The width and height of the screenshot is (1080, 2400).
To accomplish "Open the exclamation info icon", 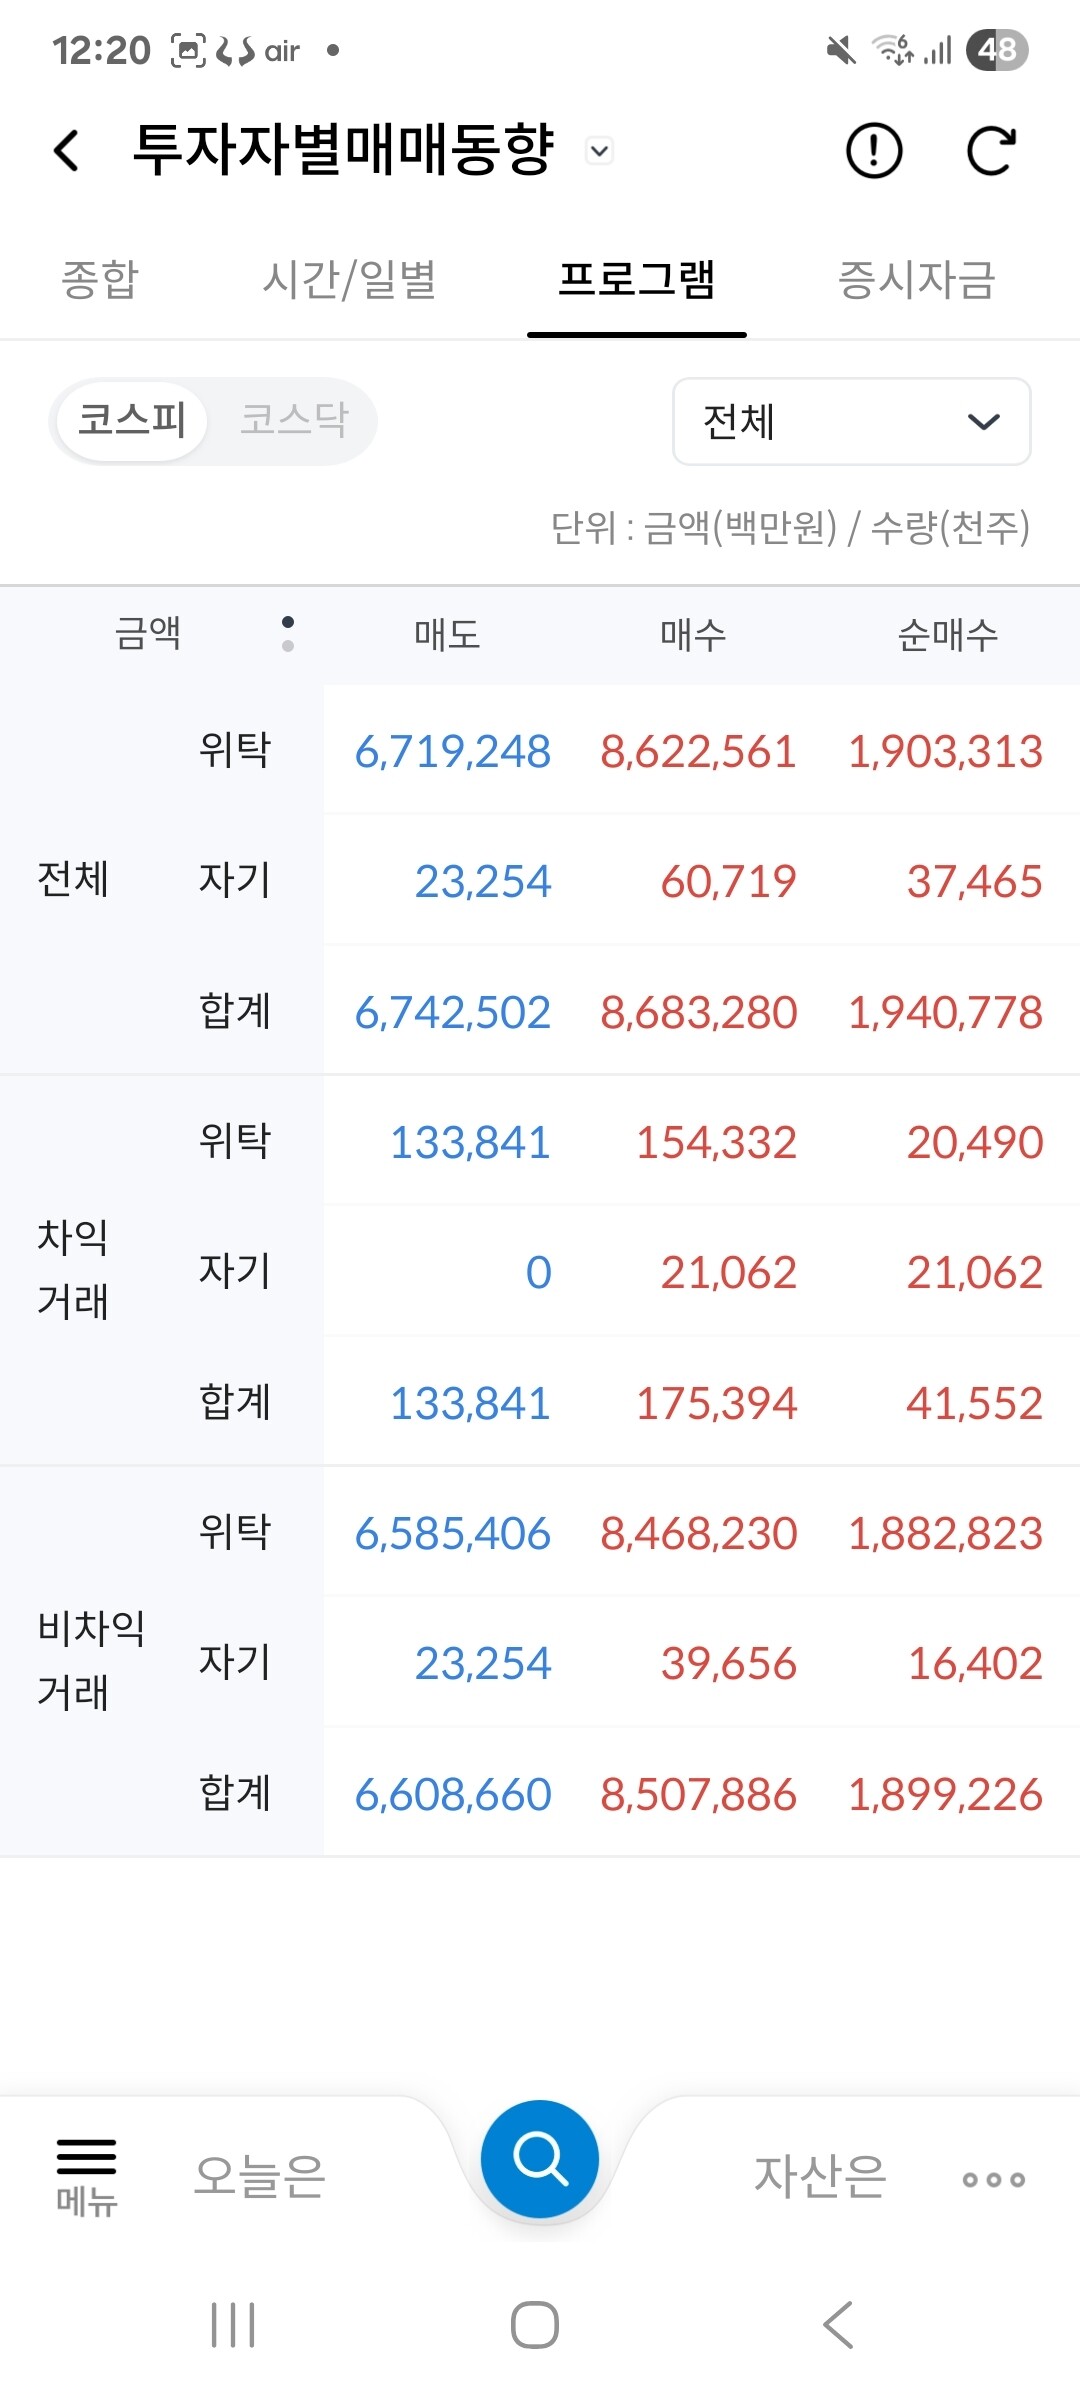I will coord(874,151).
